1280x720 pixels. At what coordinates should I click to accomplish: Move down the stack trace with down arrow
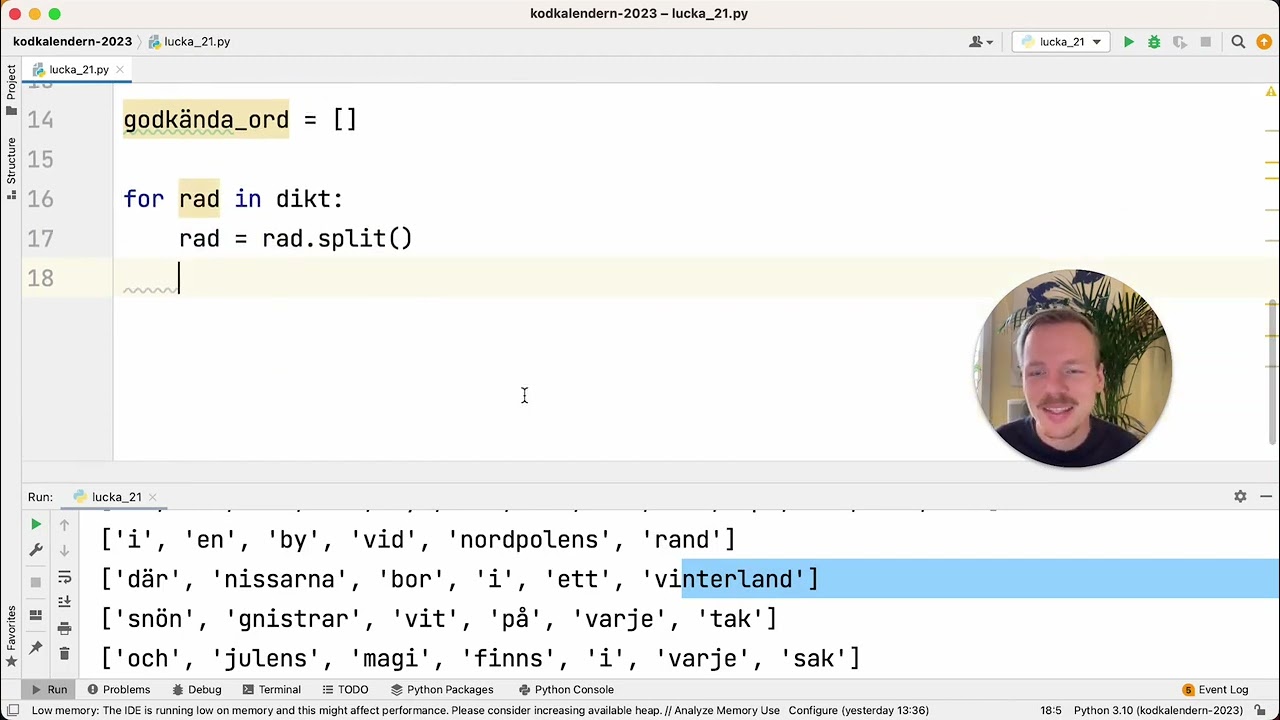[x=64, y=550]
